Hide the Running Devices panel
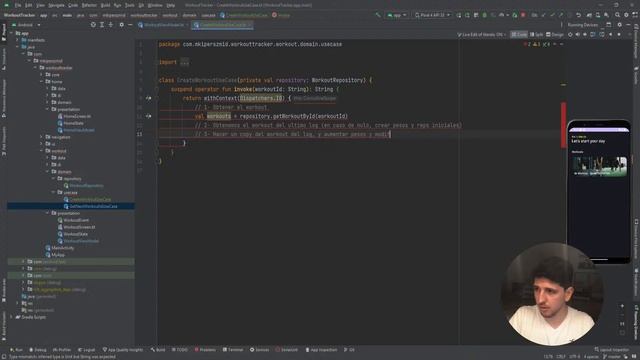 (x=628, y=25)
